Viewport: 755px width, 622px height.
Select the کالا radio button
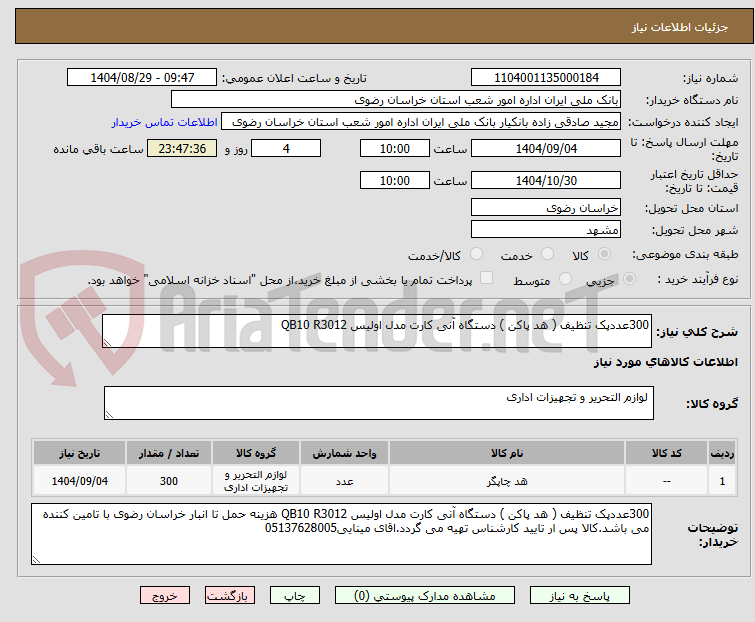coord(604,254)
